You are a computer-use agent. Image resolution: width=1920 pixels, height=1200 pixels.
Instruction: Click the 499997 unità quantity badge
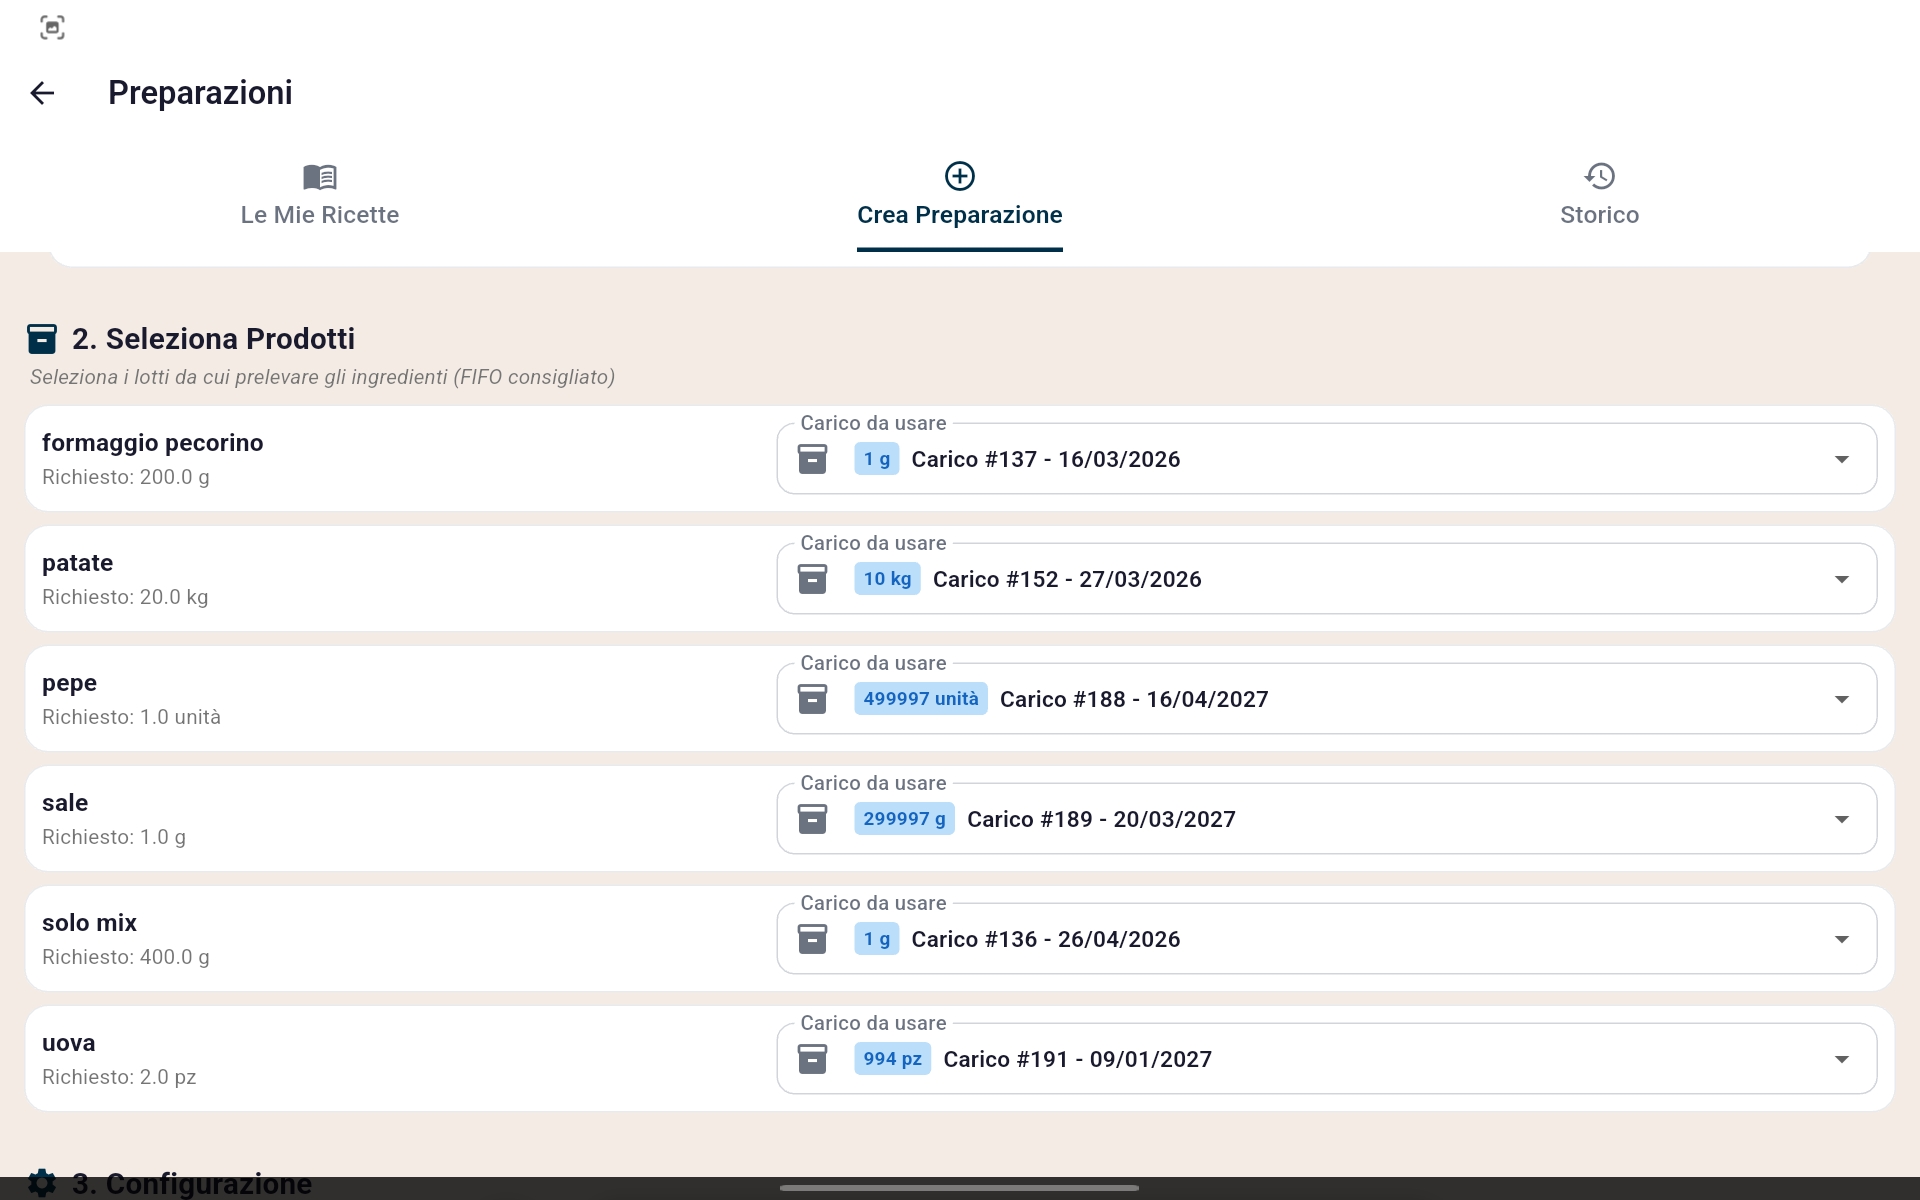coord(920,699)
